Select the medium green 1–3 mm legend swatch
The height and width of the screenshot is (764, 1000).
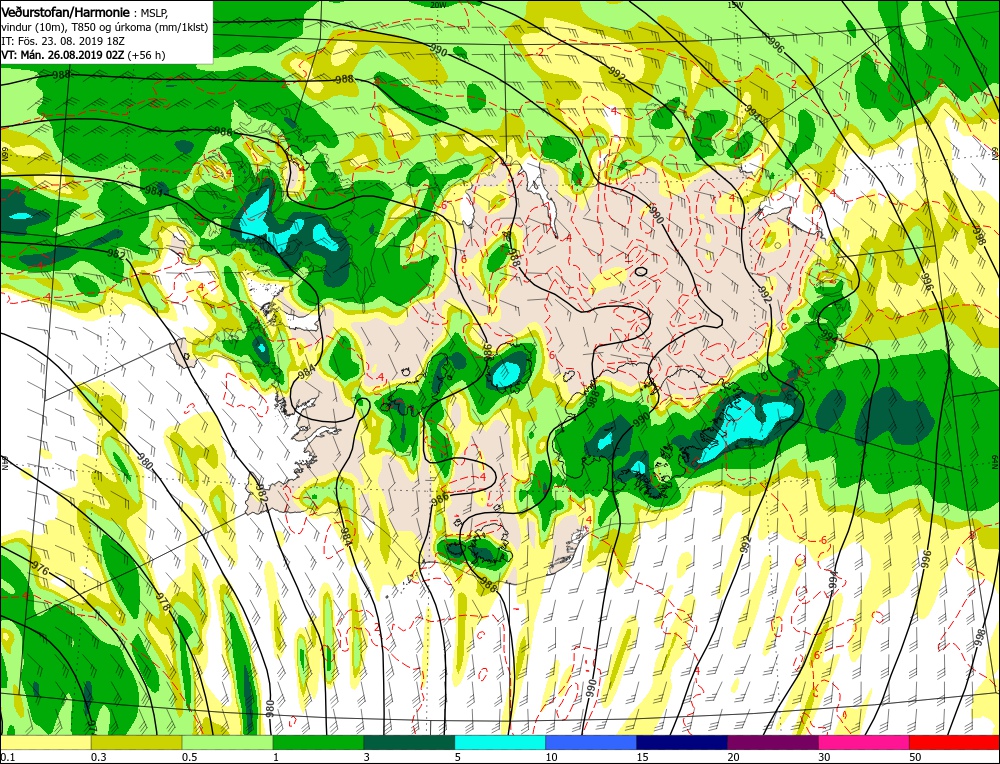tap(318, 742)
